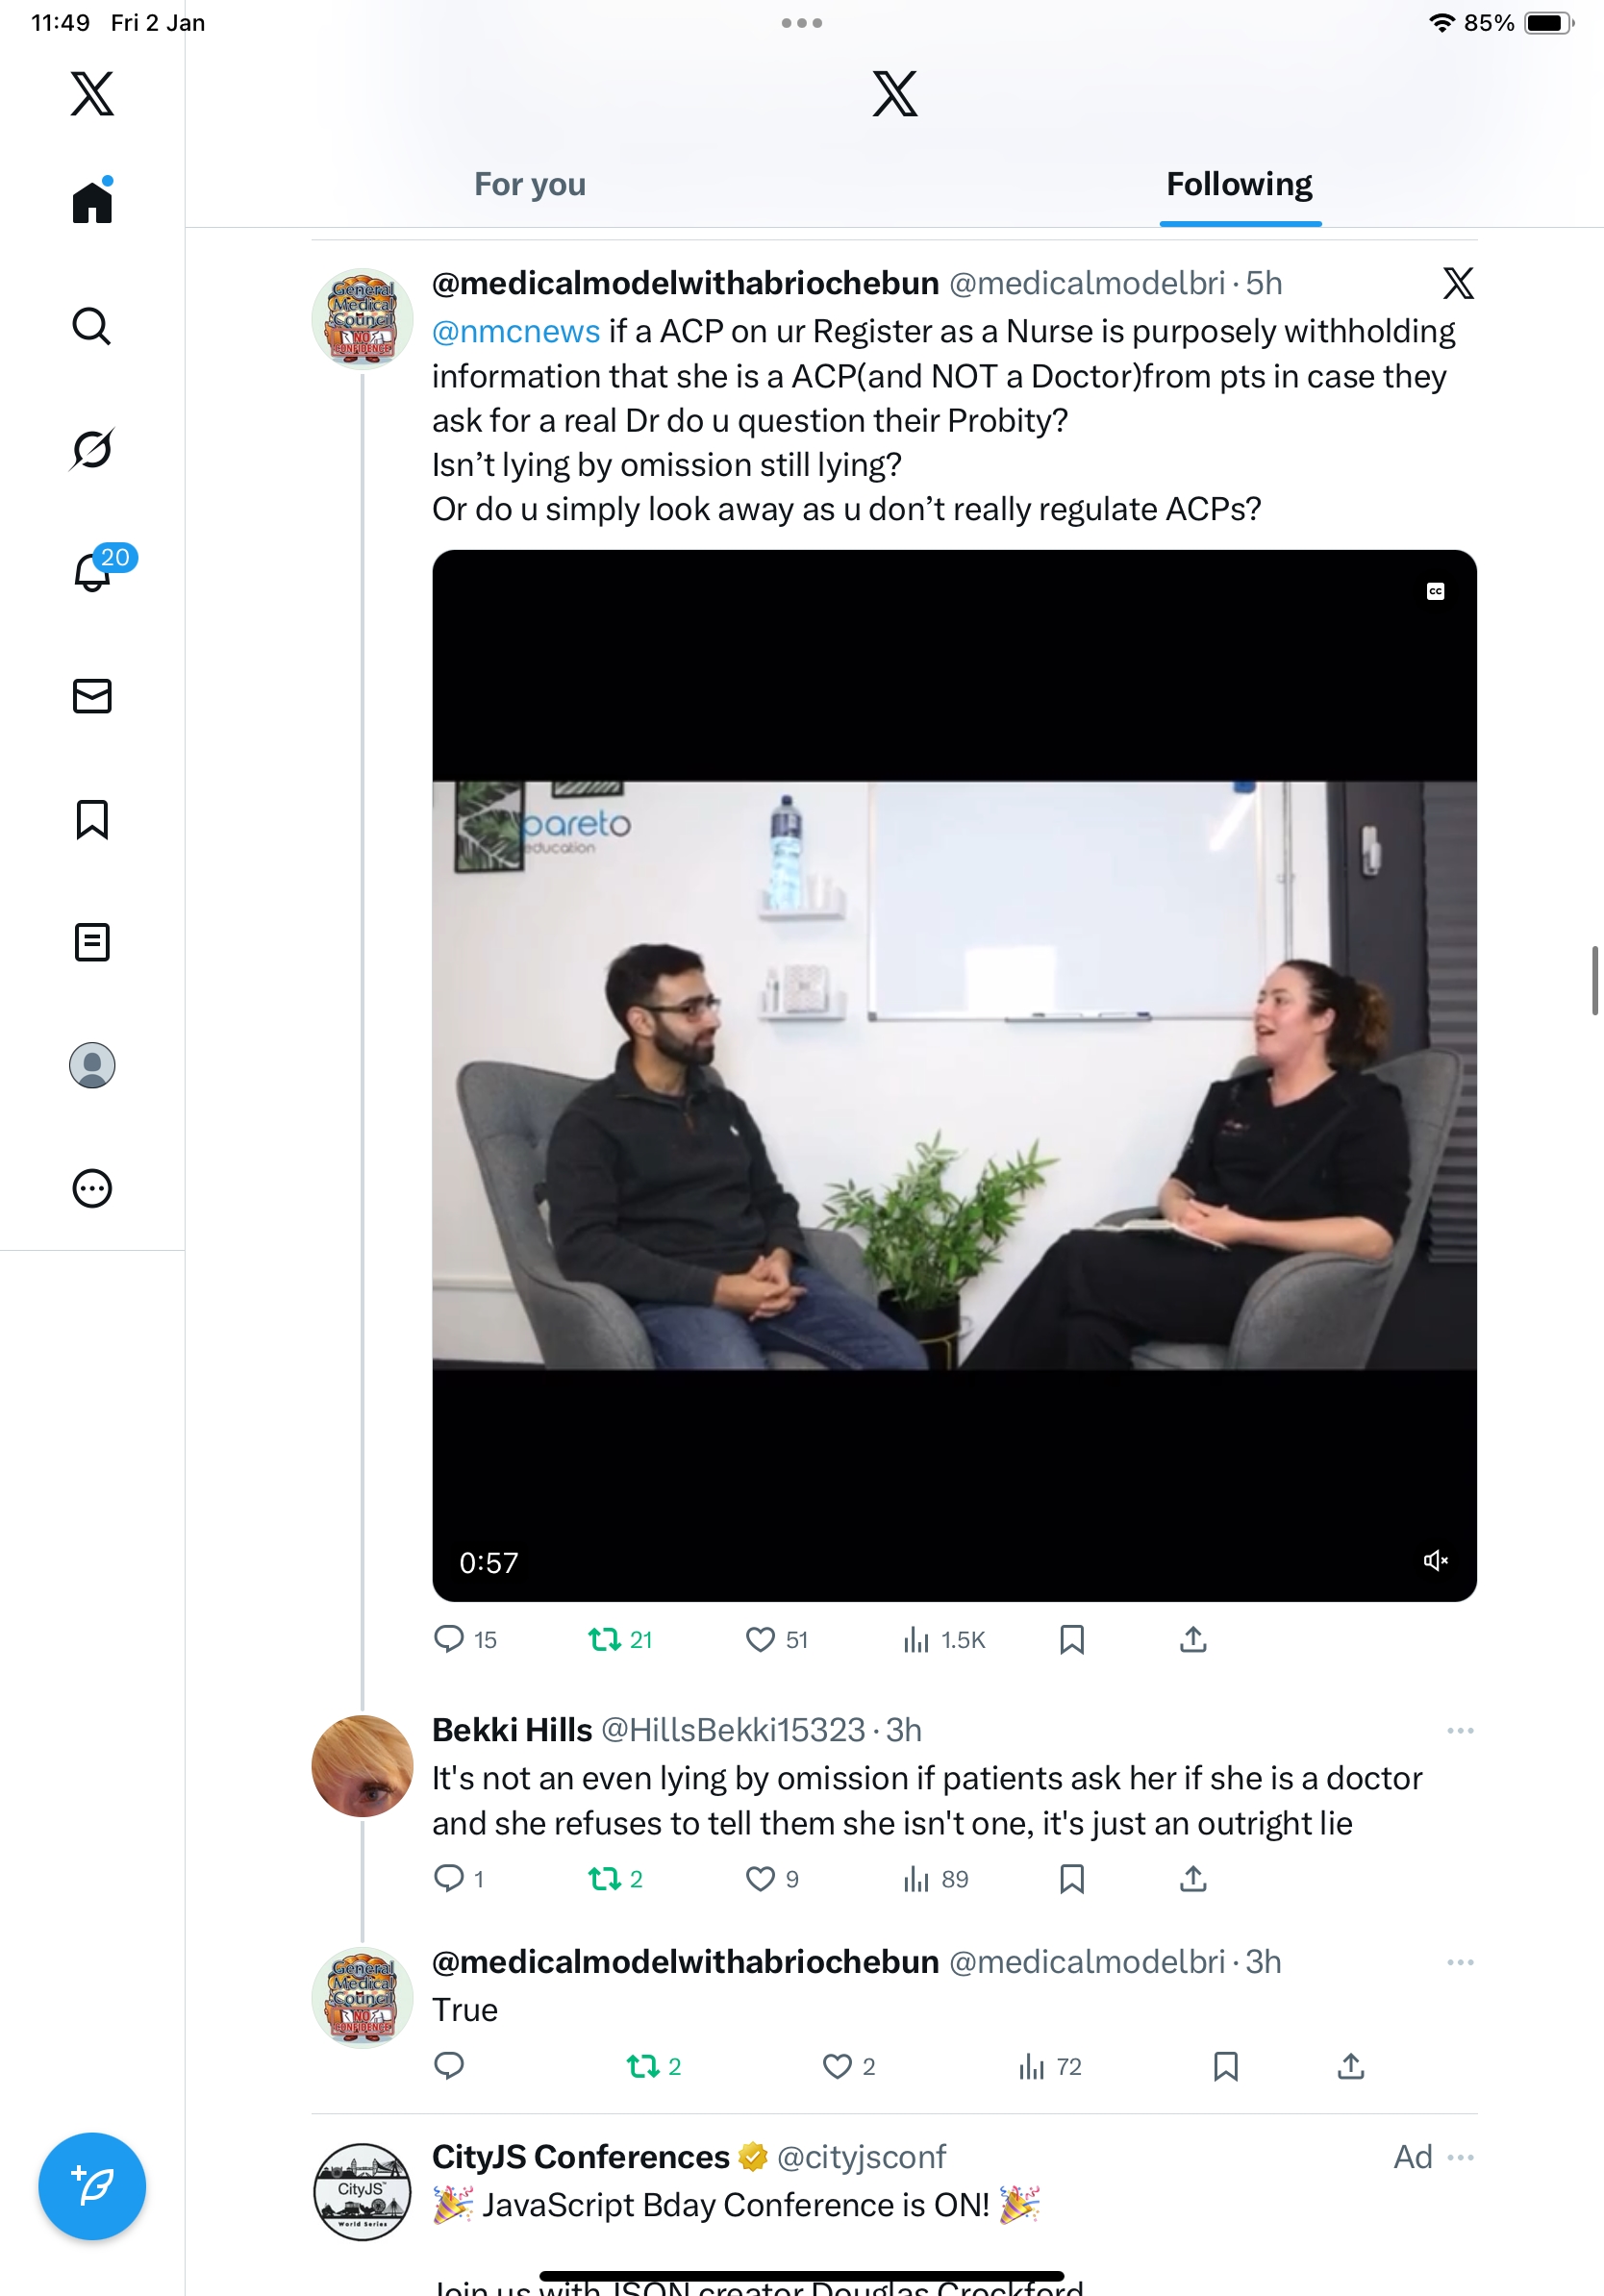Open the Lists icon in sidebar
Screen dimensions: 1604x2296
tap(92, 942)
